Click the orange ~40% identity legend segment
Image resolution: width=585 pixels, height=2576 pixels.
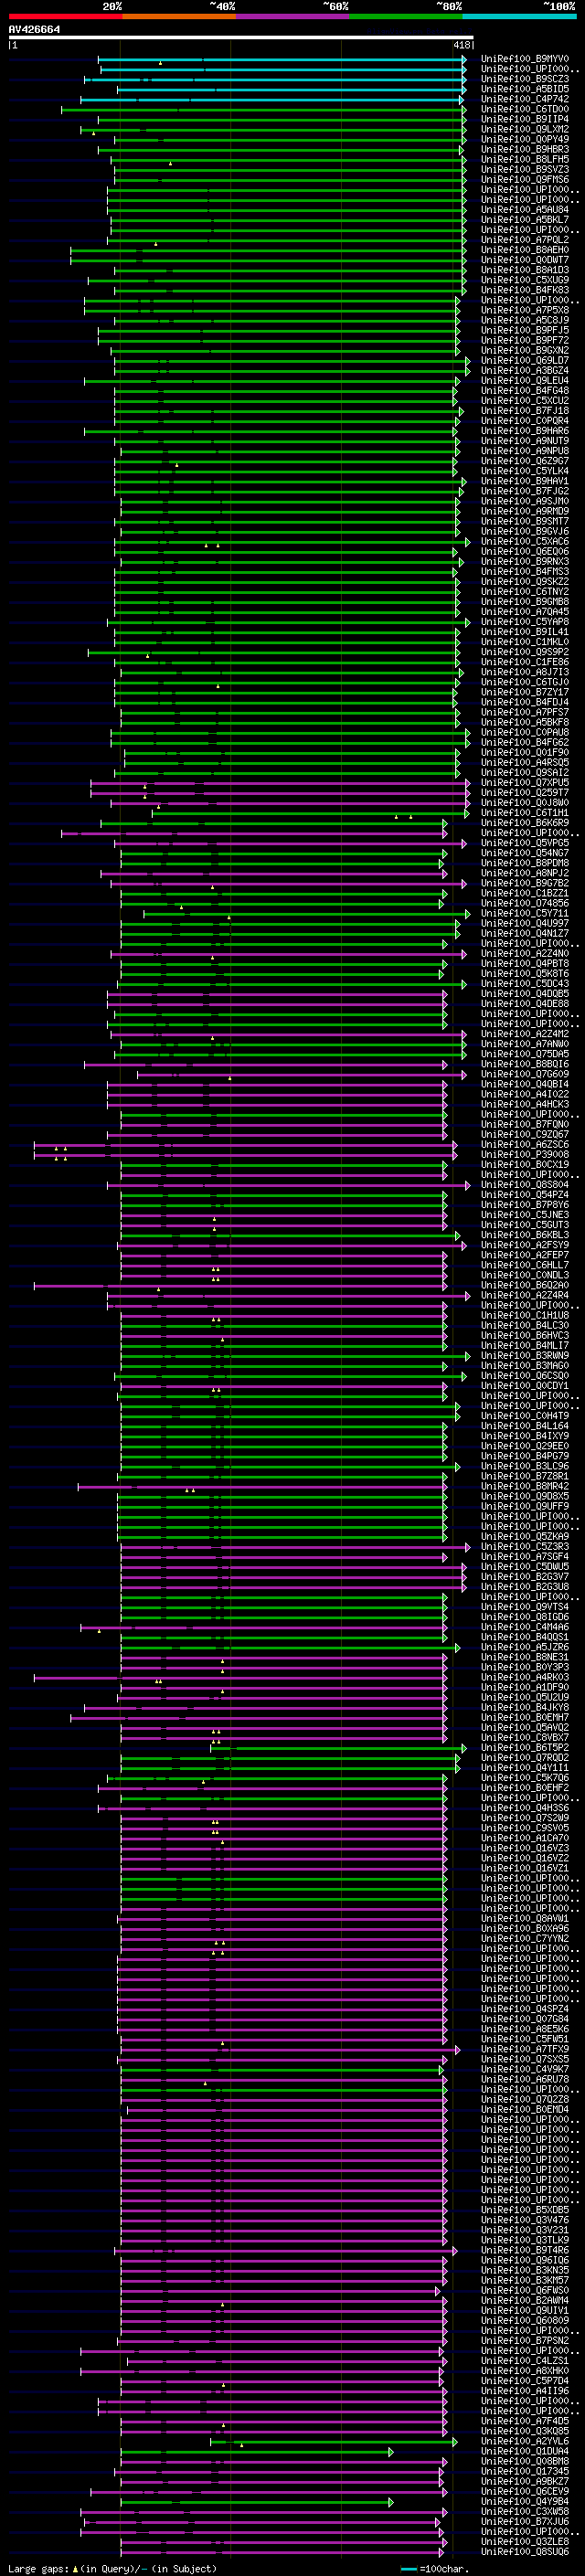(179, 16)
